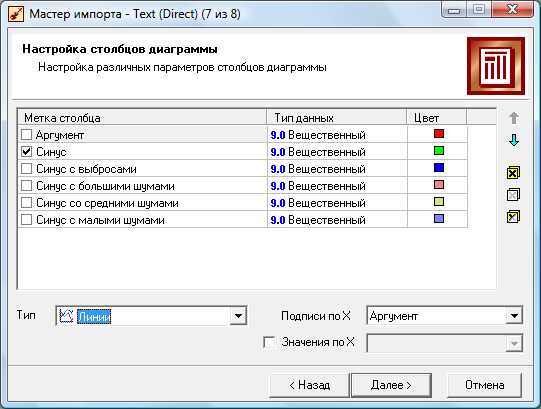Uncheck the Синус column checkbox
The height and width of the screenshot is (409, 541).
[27, 152]
